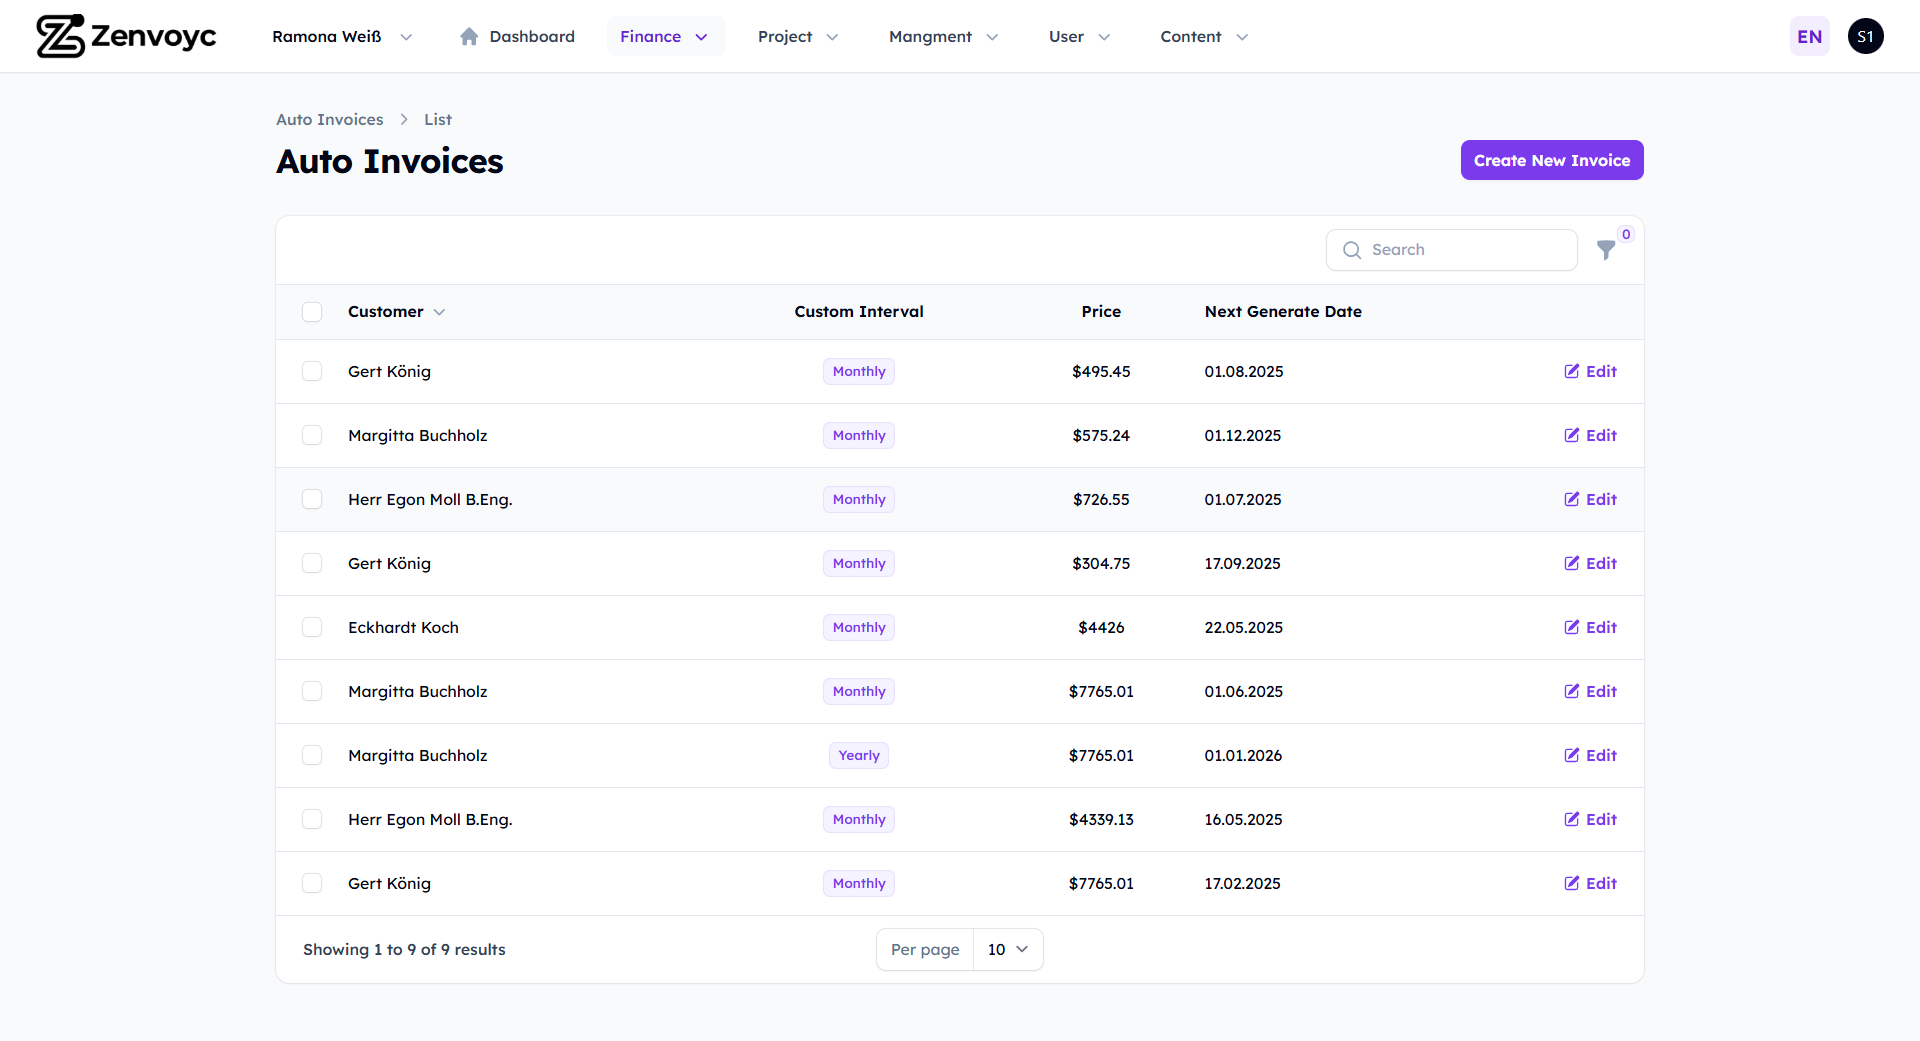Click the magnifier icon in search box
Viewport: 1920px width, 1041px height.
coord(1352,250)
